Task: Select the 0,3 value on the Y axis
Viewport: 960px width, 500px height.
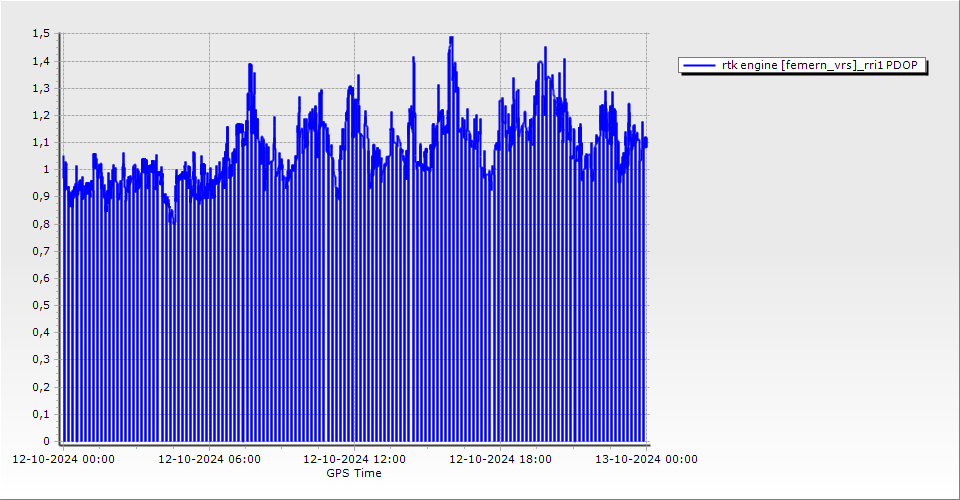Action: 40,360
